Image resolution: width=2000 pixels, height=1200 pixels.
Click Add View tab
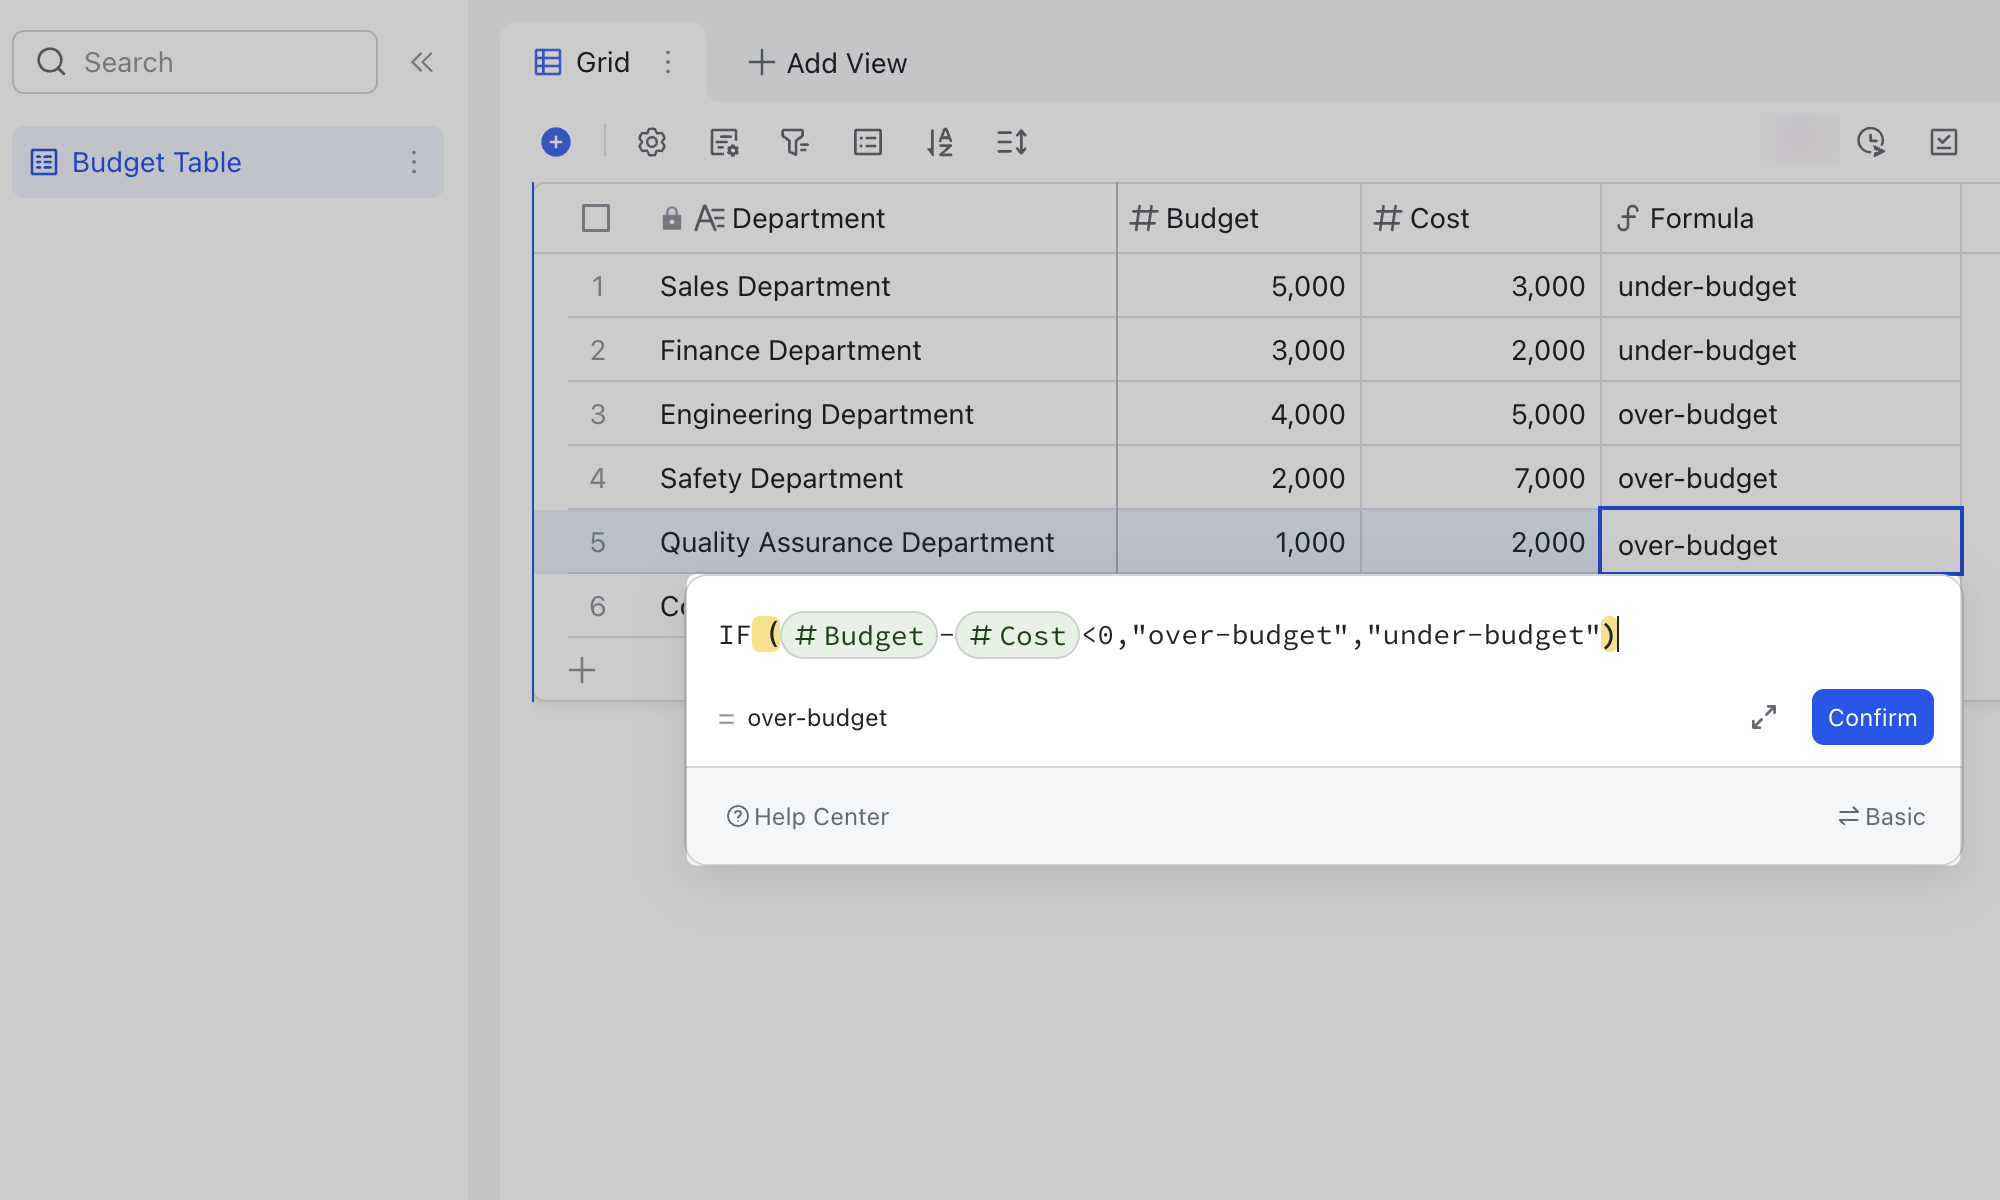828,63
